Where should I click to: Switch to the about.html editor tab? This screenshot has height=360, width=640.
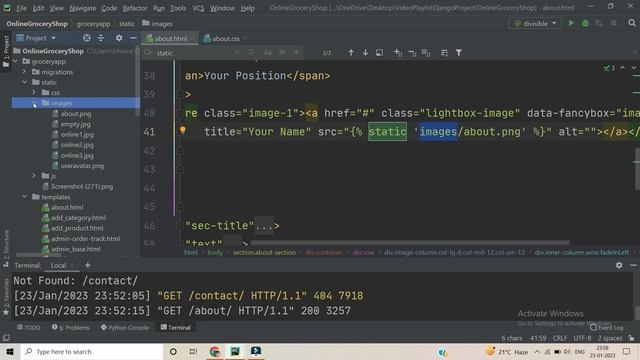click(x=170, y=39)
